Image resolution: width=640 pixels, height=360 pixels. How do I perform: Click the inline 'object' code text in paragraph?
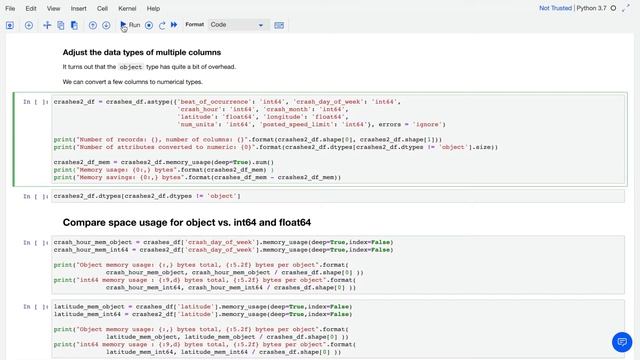(x=131, y=67)
